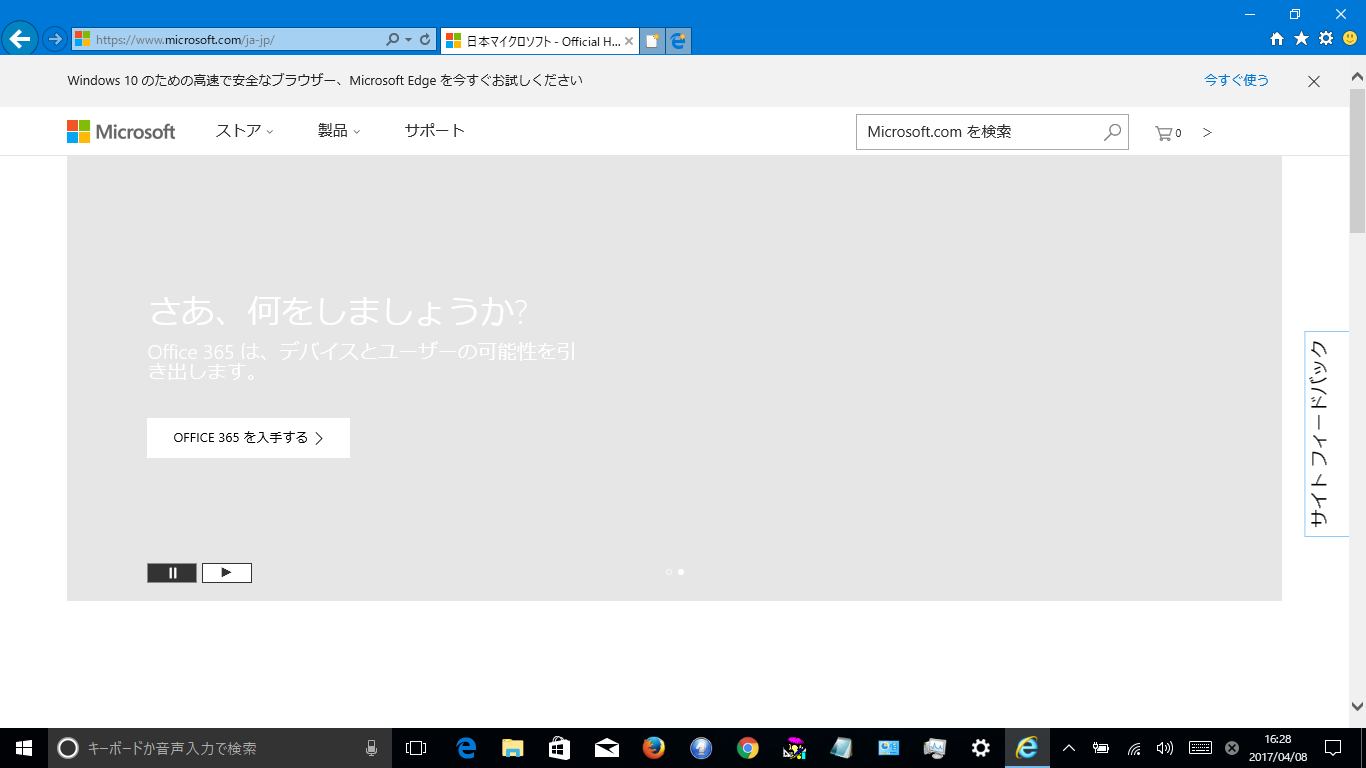Refresh the page with the reload icon
The height and width of the screenshot is (768, 1366).
425,39
